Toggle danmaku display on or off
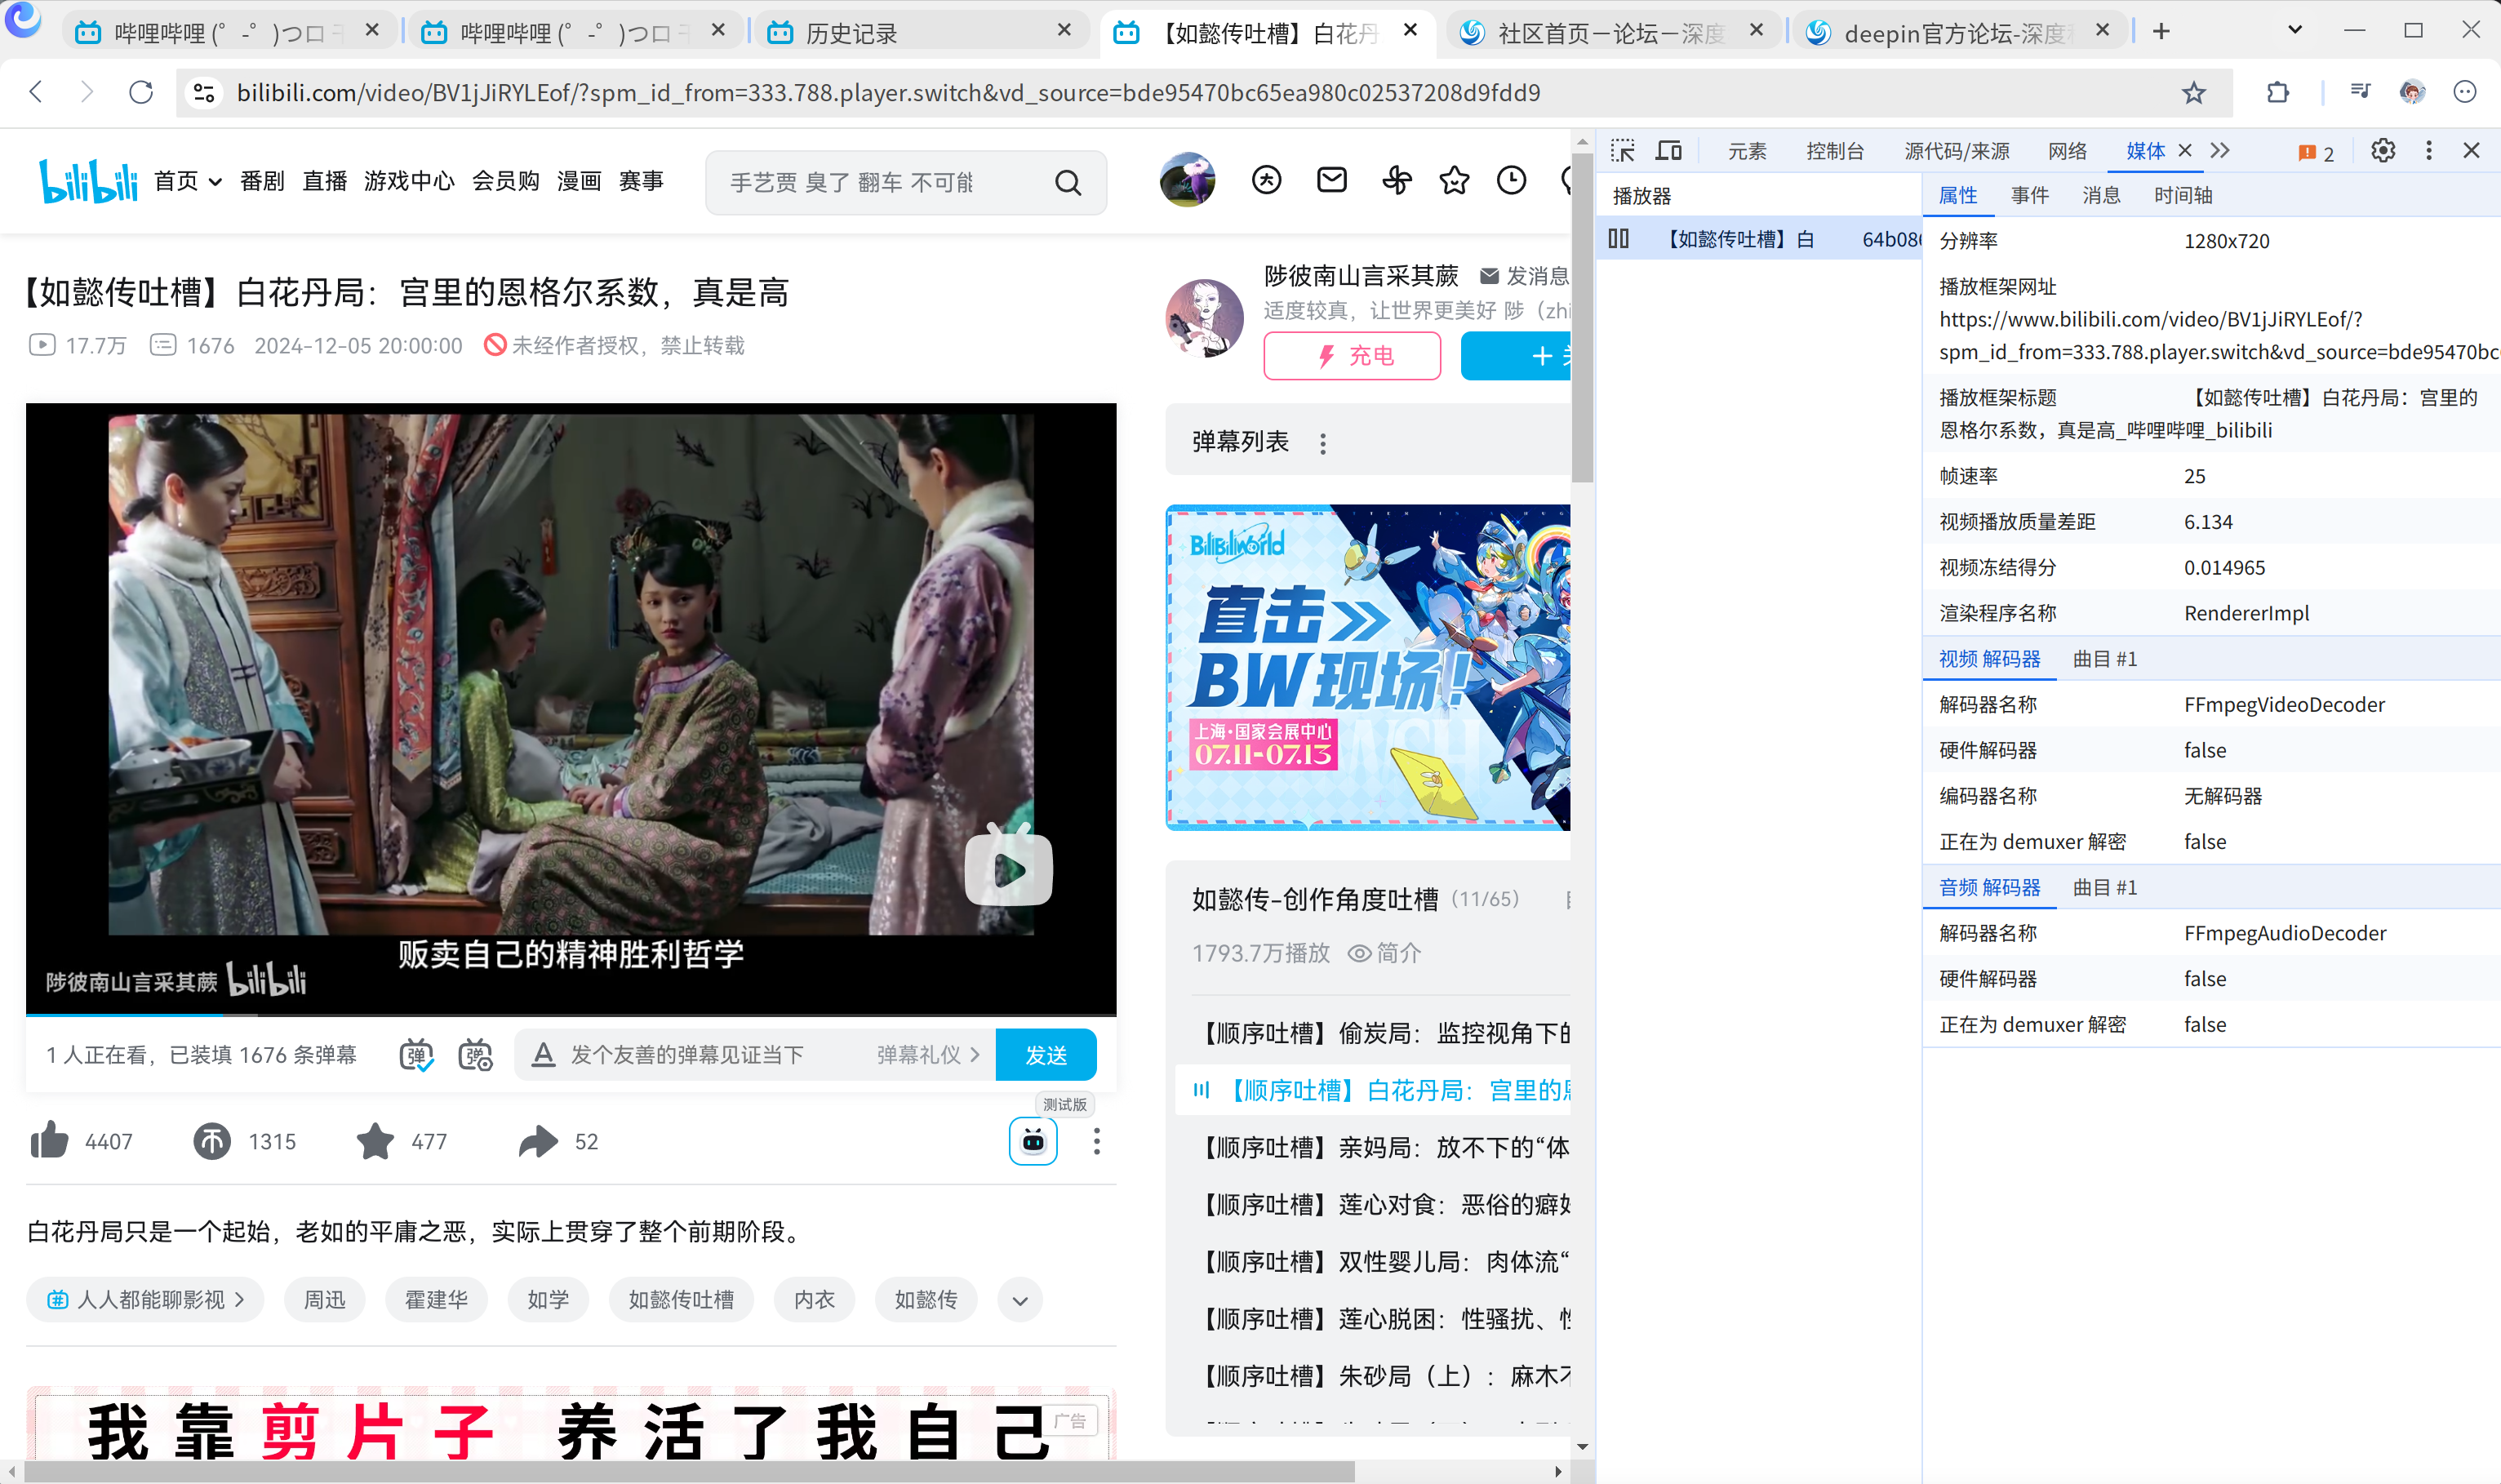Image resolution: width=2501 pixels, height=1484 pixels. click(416, 1055)
